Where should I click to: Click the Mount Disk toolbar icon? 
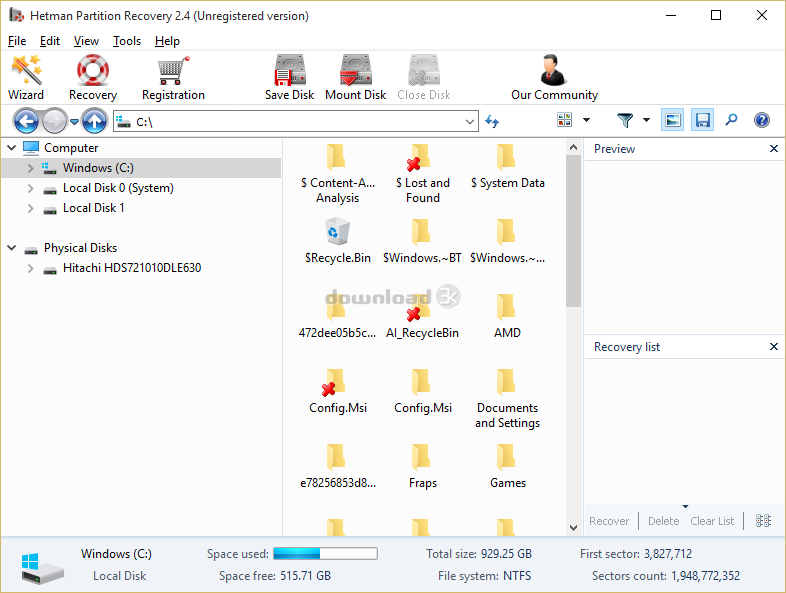coord(355,70)
